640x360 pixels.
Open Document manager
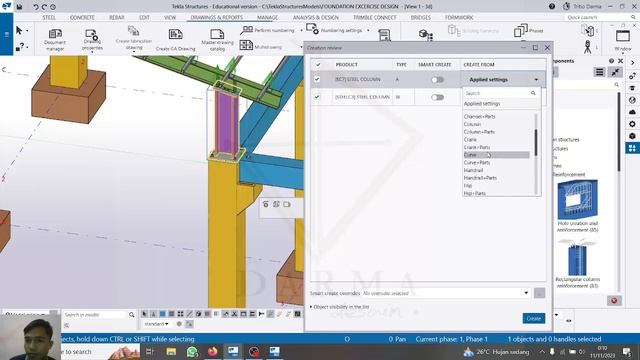[55, 39]
